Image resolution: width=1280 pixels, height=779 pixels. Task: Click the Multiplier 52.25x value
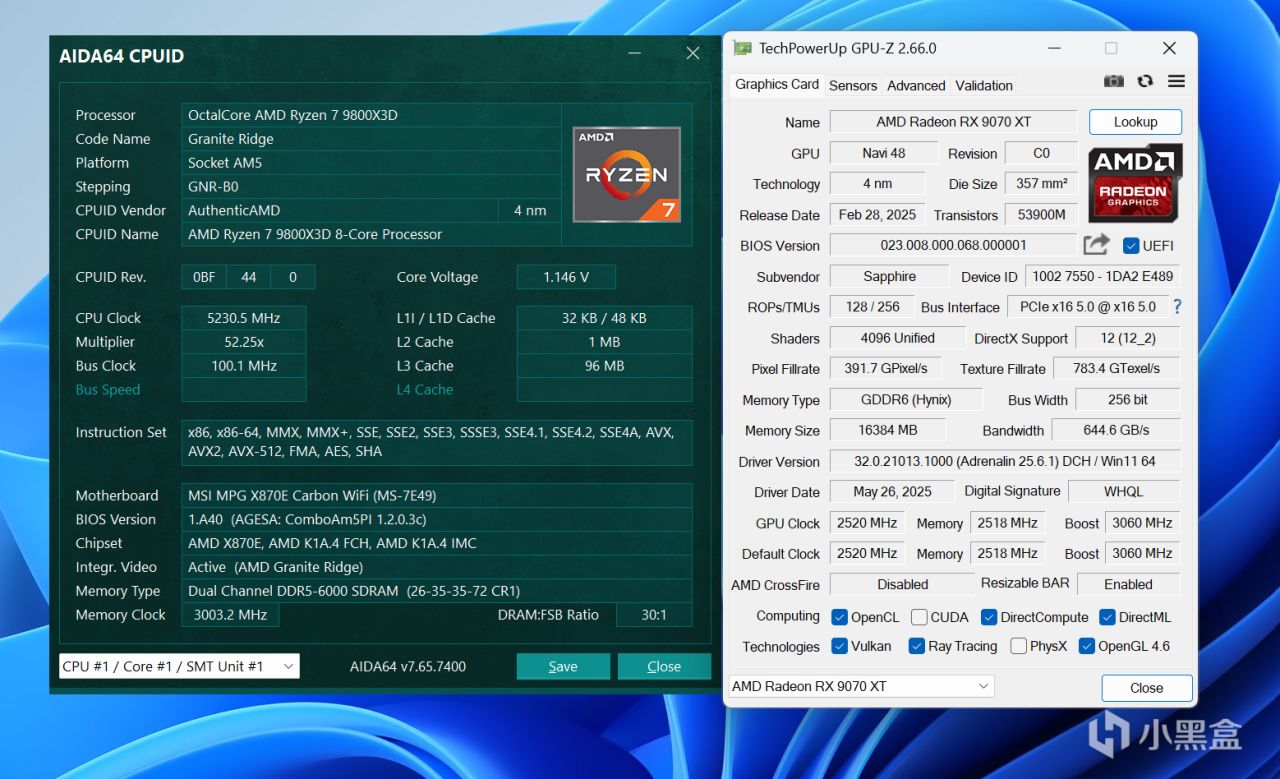tap(244, 342)
